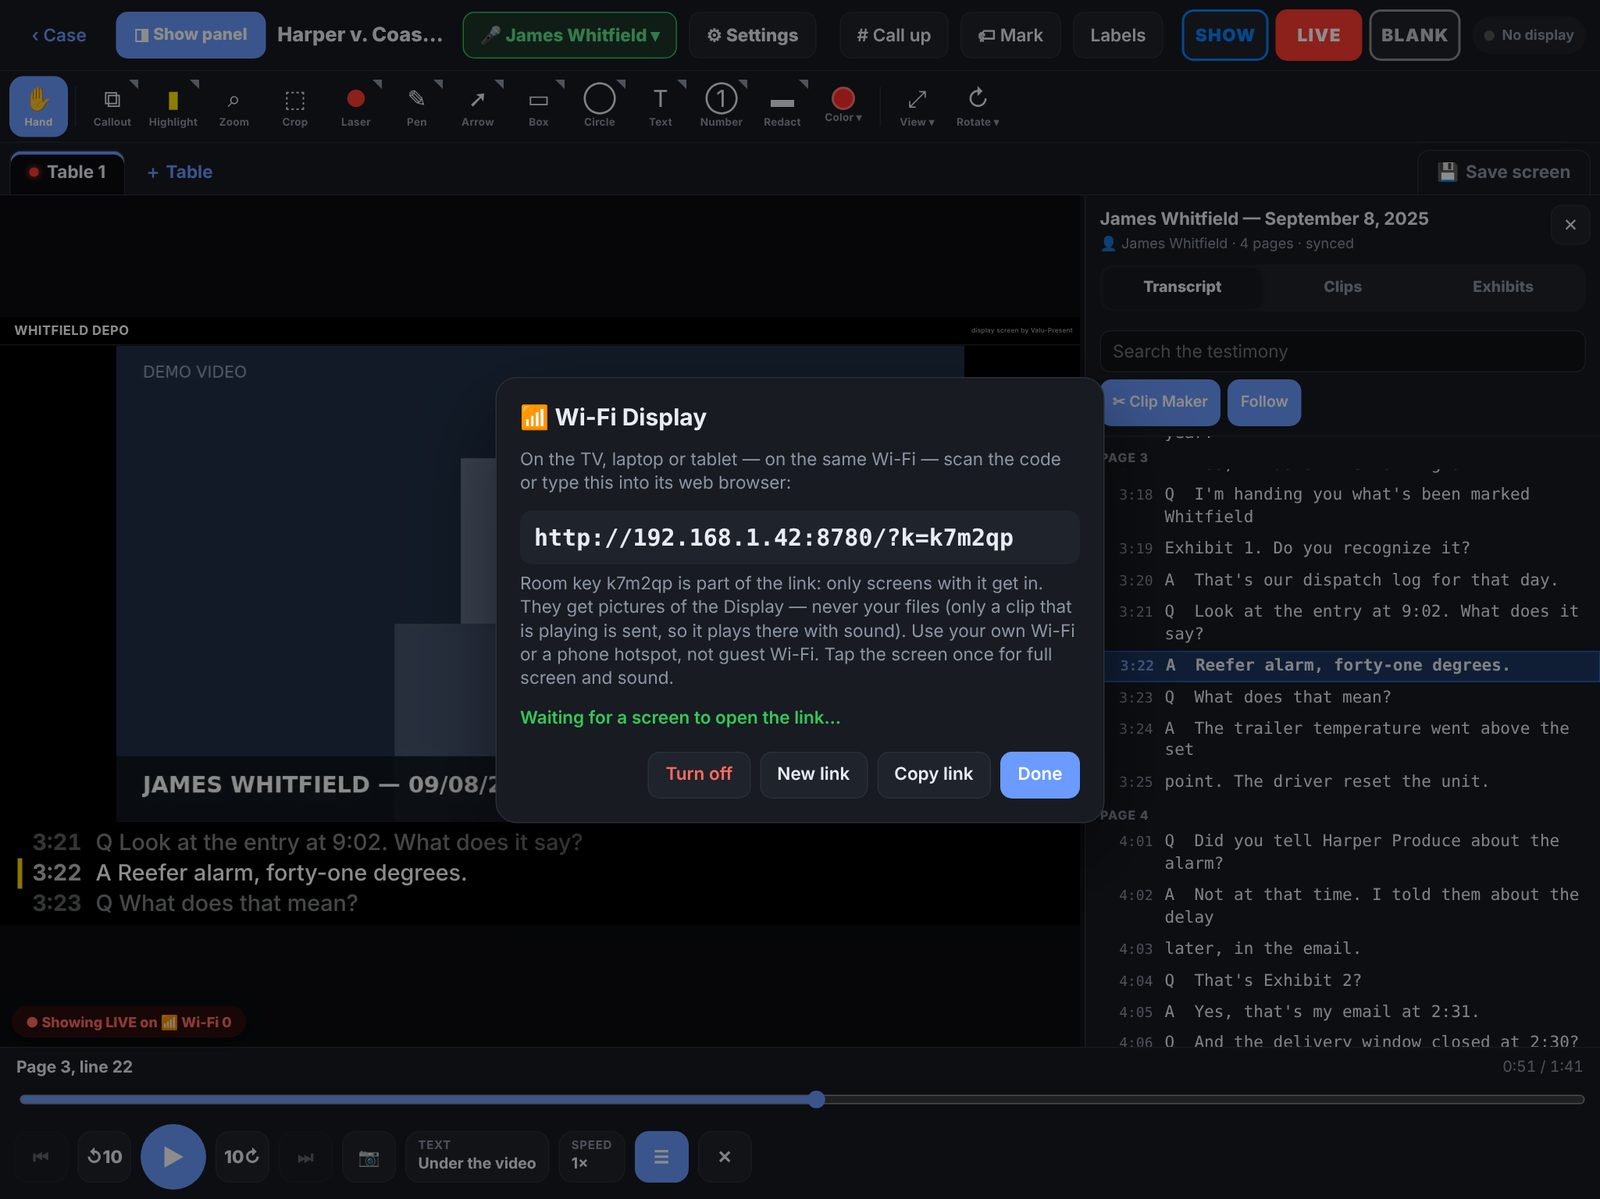Select the Pen drawing tool

click(x=417, y=106)
